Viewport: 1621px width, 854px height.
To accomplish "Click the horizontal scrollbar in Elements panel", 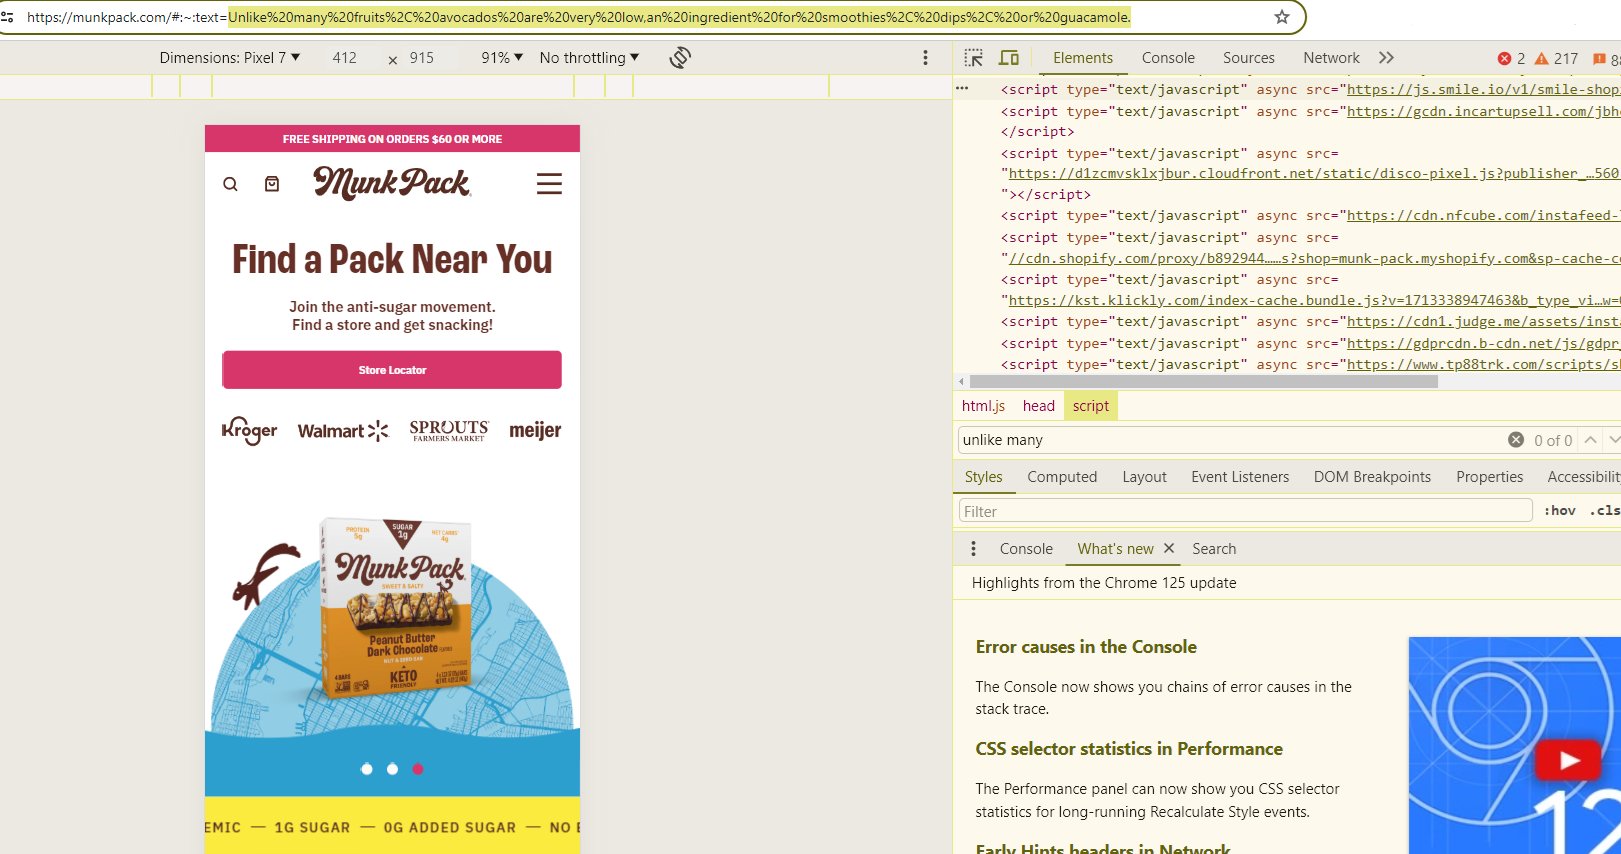I will pyautogui.click(x=1204, y=381).
